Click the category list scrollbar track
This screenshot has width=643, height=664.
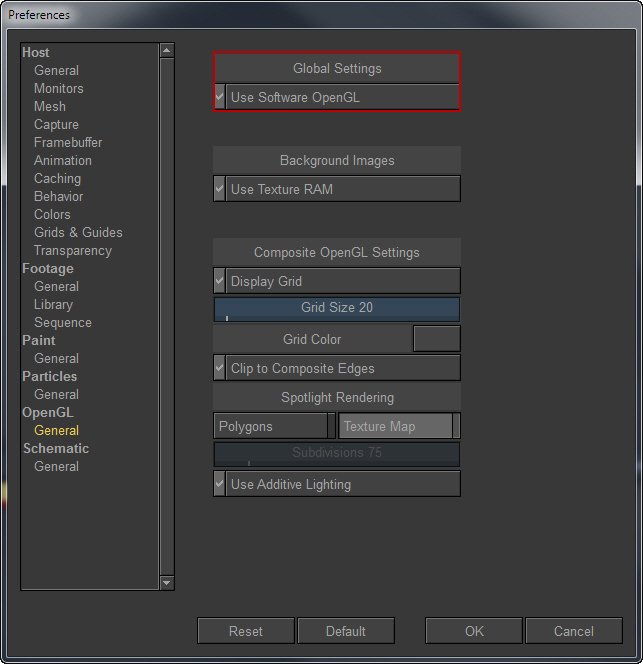(167, 317)
